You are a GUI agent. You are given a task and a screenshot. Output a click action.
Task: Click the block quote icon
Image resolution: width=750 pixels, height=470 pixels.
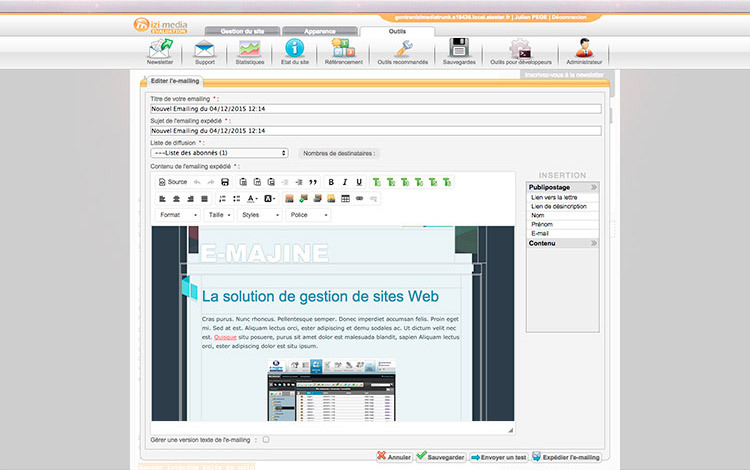[312, 182]
